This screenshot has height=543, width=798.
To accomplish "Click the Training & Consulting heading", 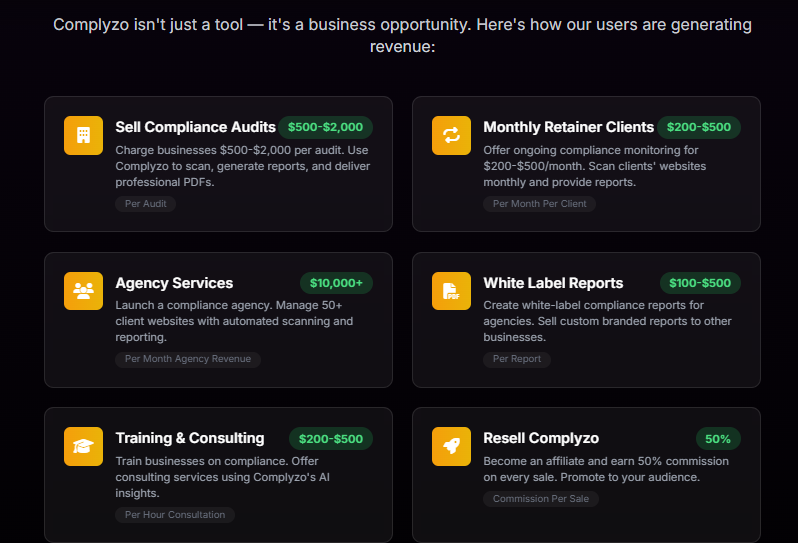I will pos(190,438).
